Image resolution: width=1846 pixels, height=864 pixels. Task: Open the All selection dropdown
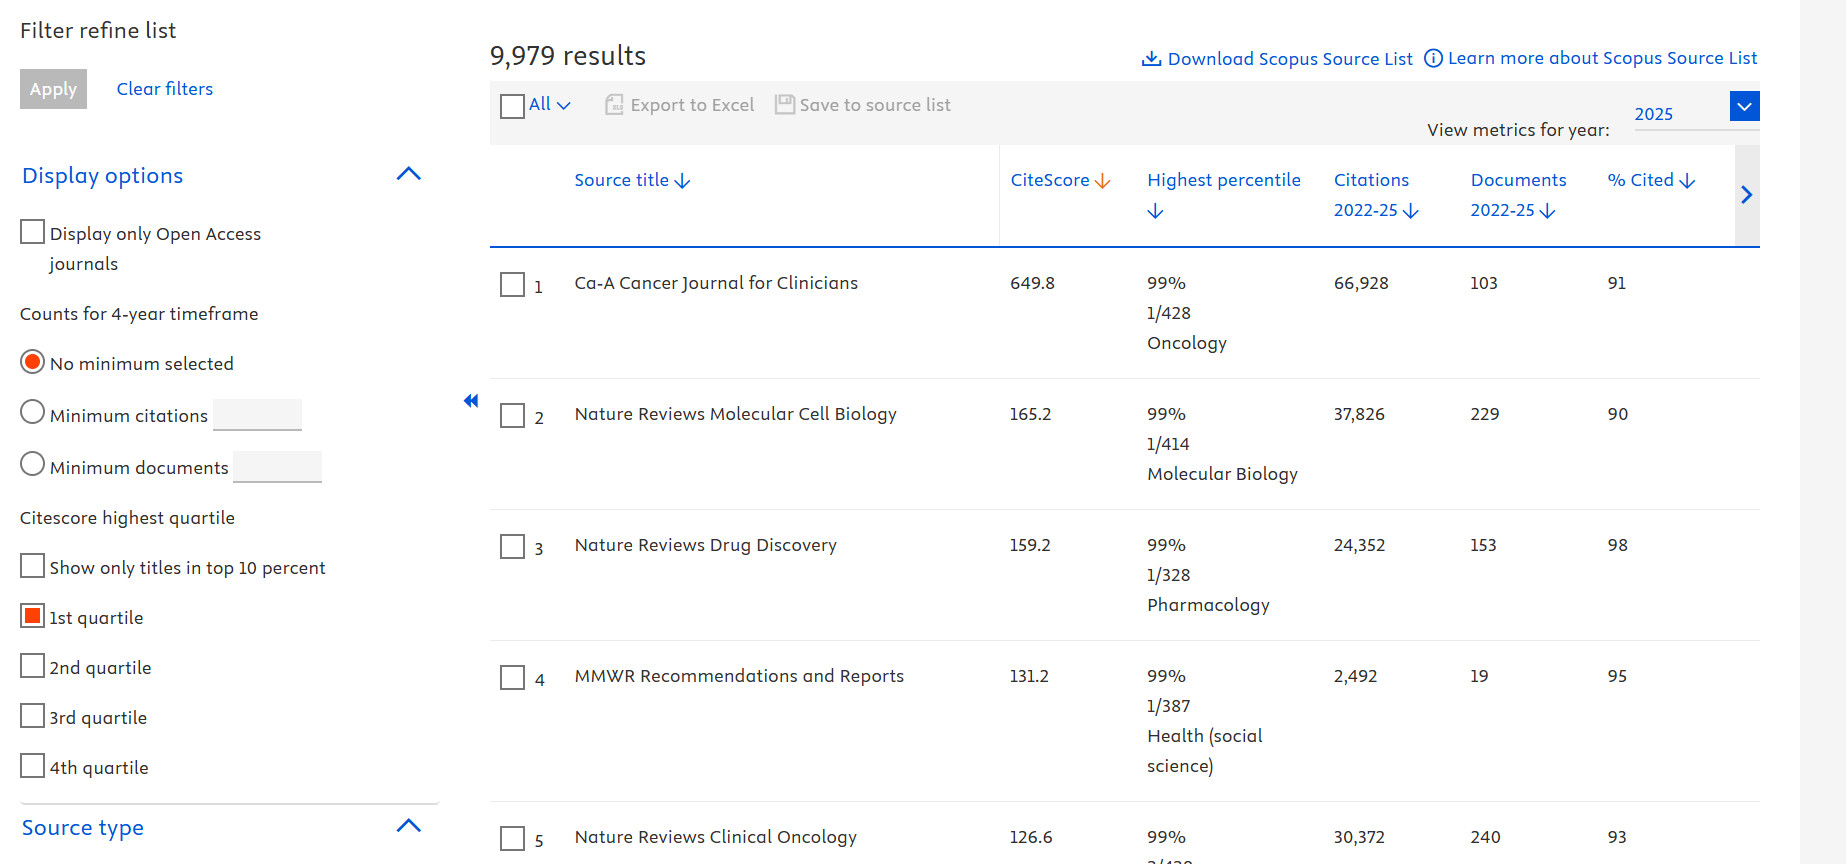pyautogui.click(x=549, y=104)
